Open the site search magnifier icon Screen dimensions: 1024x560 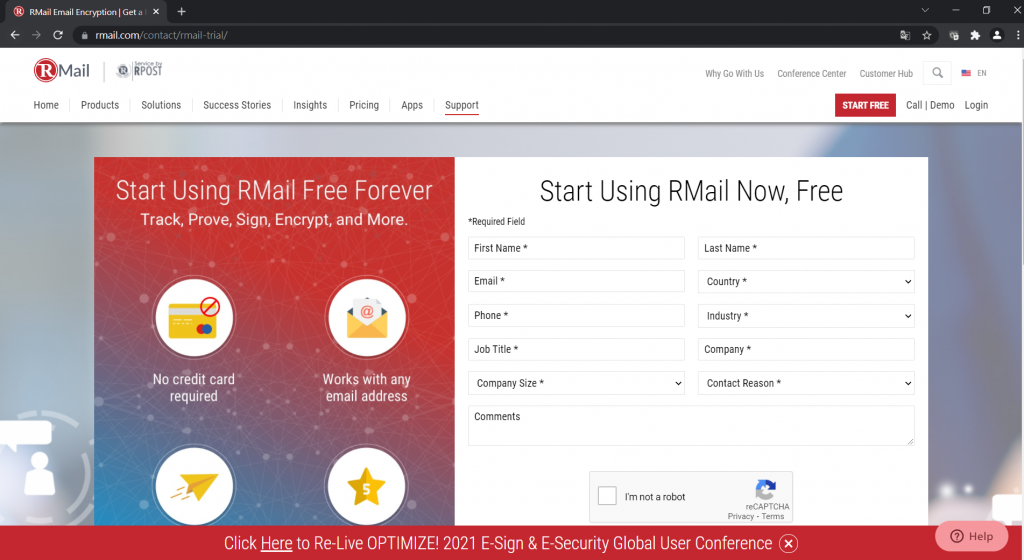[937, 73]
